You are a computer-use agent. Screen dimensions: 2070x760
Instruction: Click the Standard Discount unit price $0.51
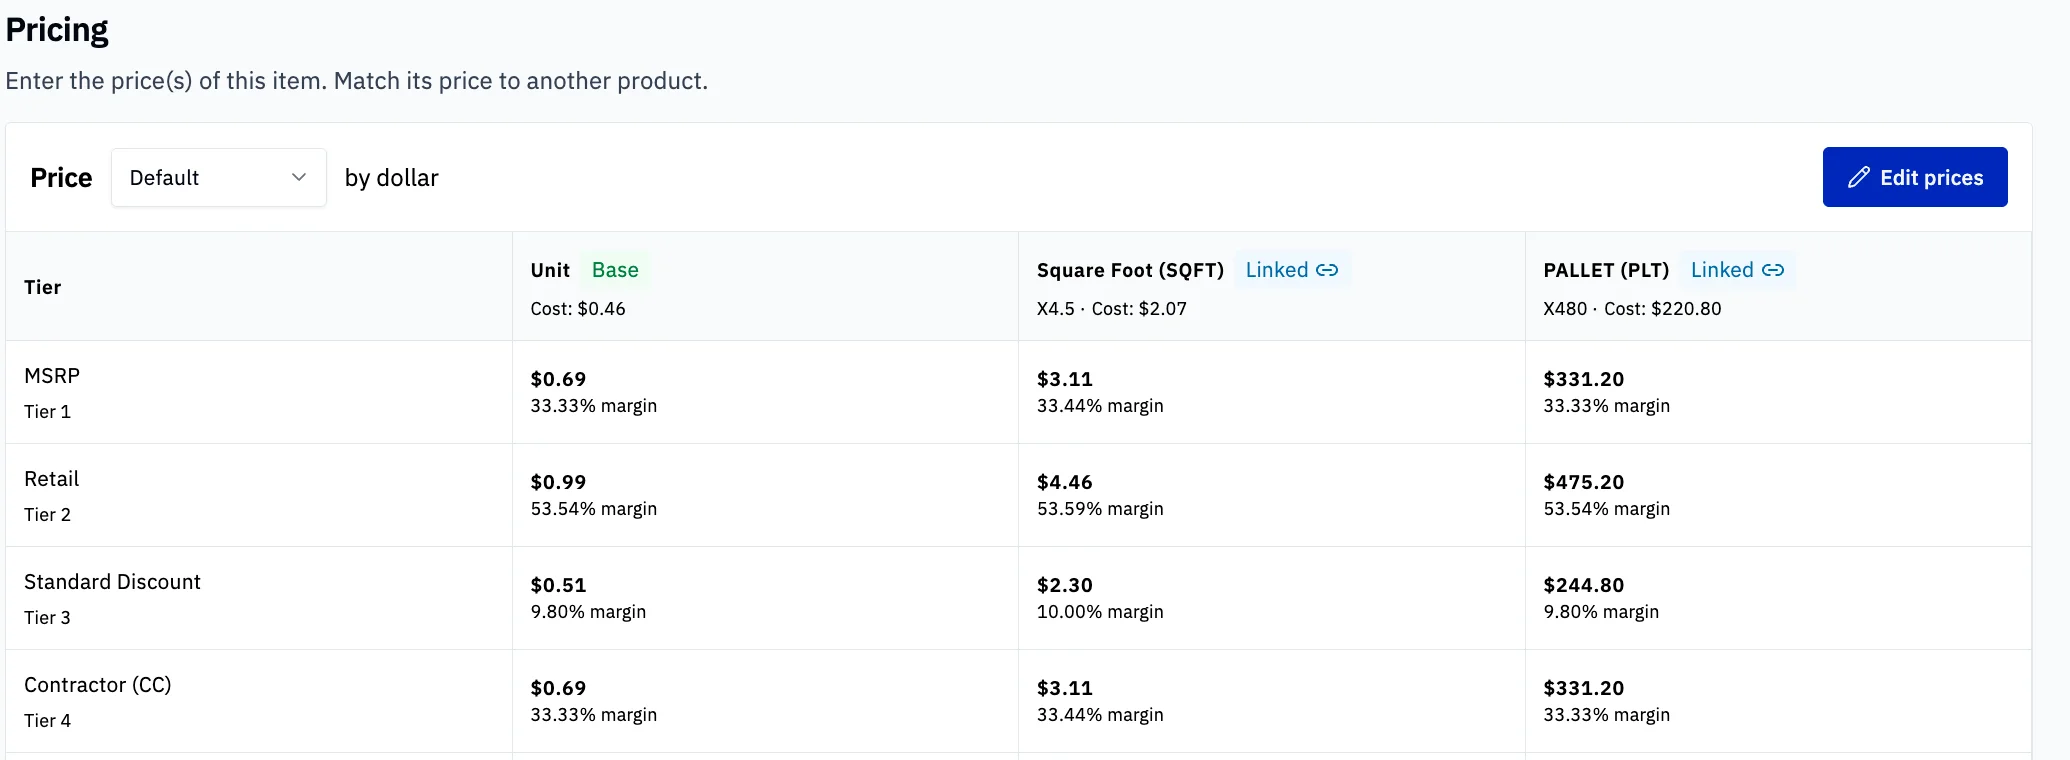pos(558,585)
